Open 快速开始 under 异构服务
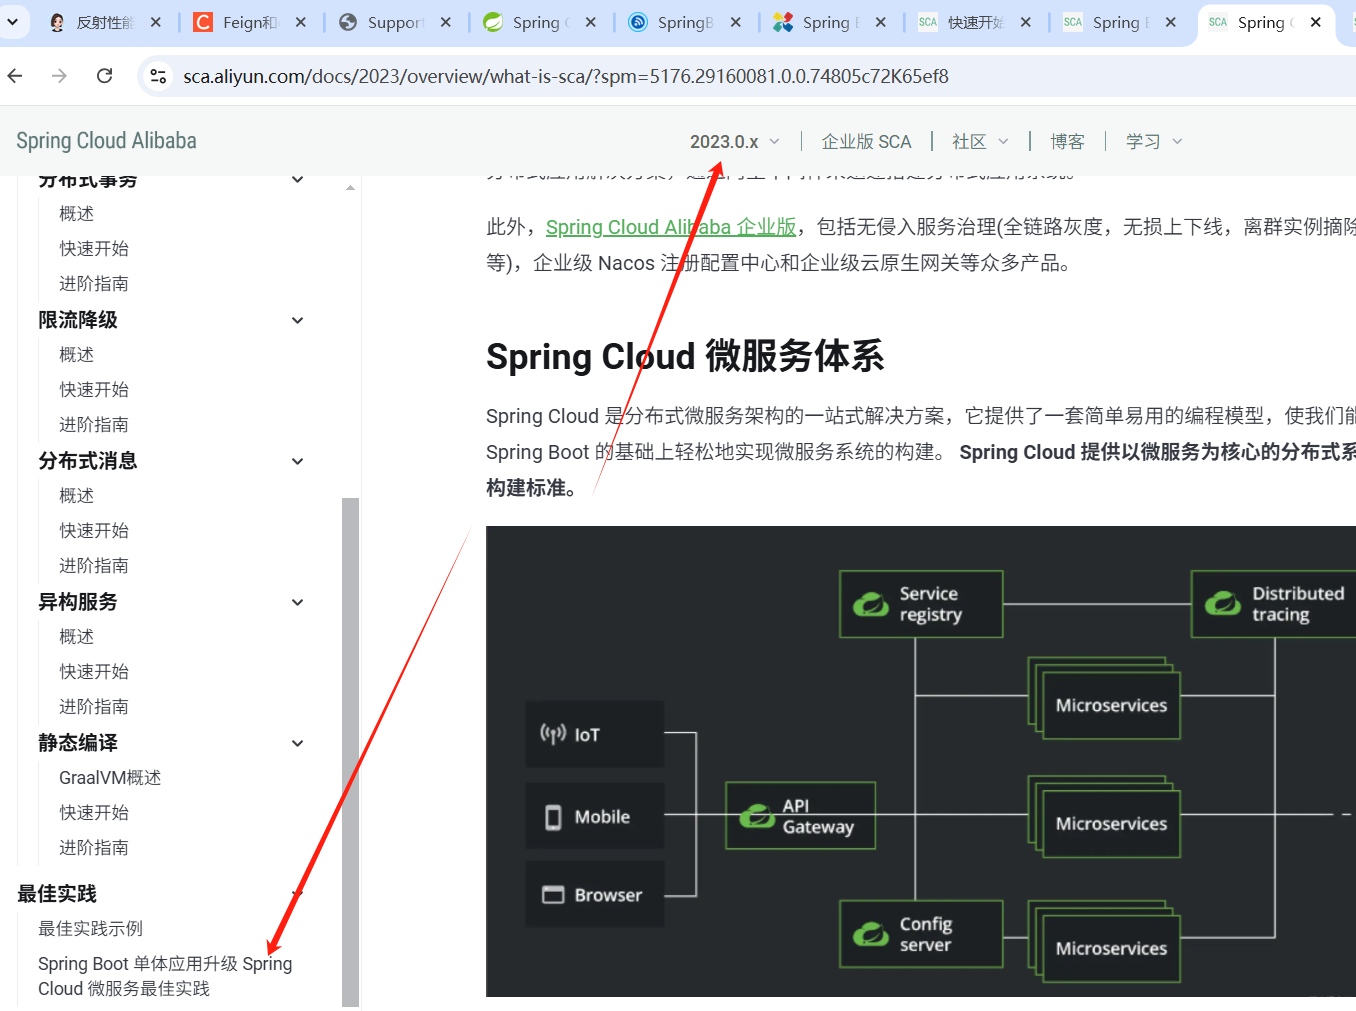Screen dimensions: 1356x1011 coord(94,672)
